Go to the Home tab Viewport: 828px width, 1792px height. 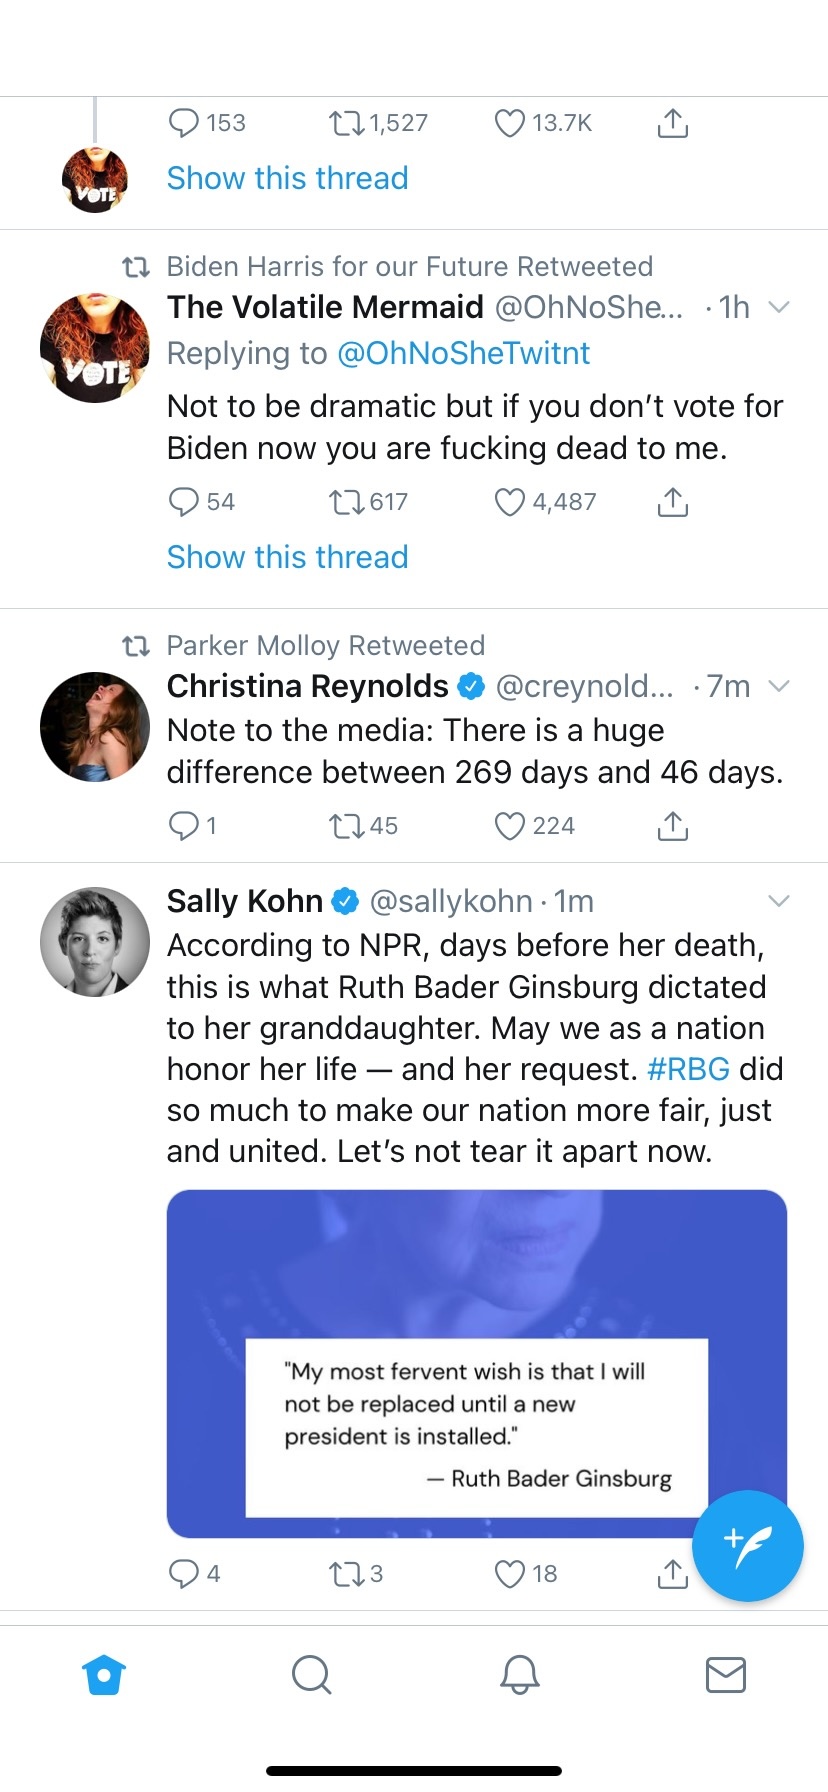[104, 1674]
